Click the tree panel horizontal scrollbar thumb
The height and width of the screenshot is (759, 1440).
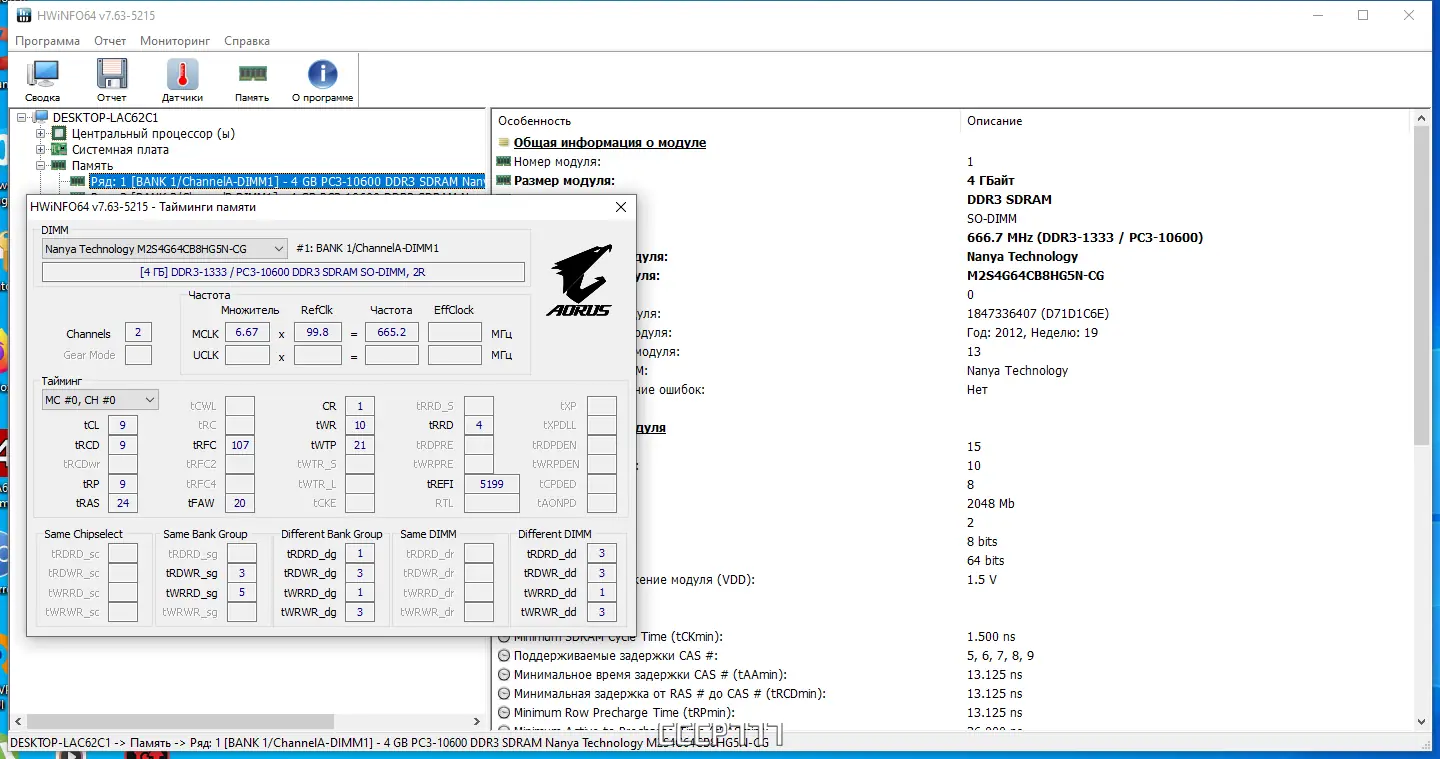[x=180, y=721]
